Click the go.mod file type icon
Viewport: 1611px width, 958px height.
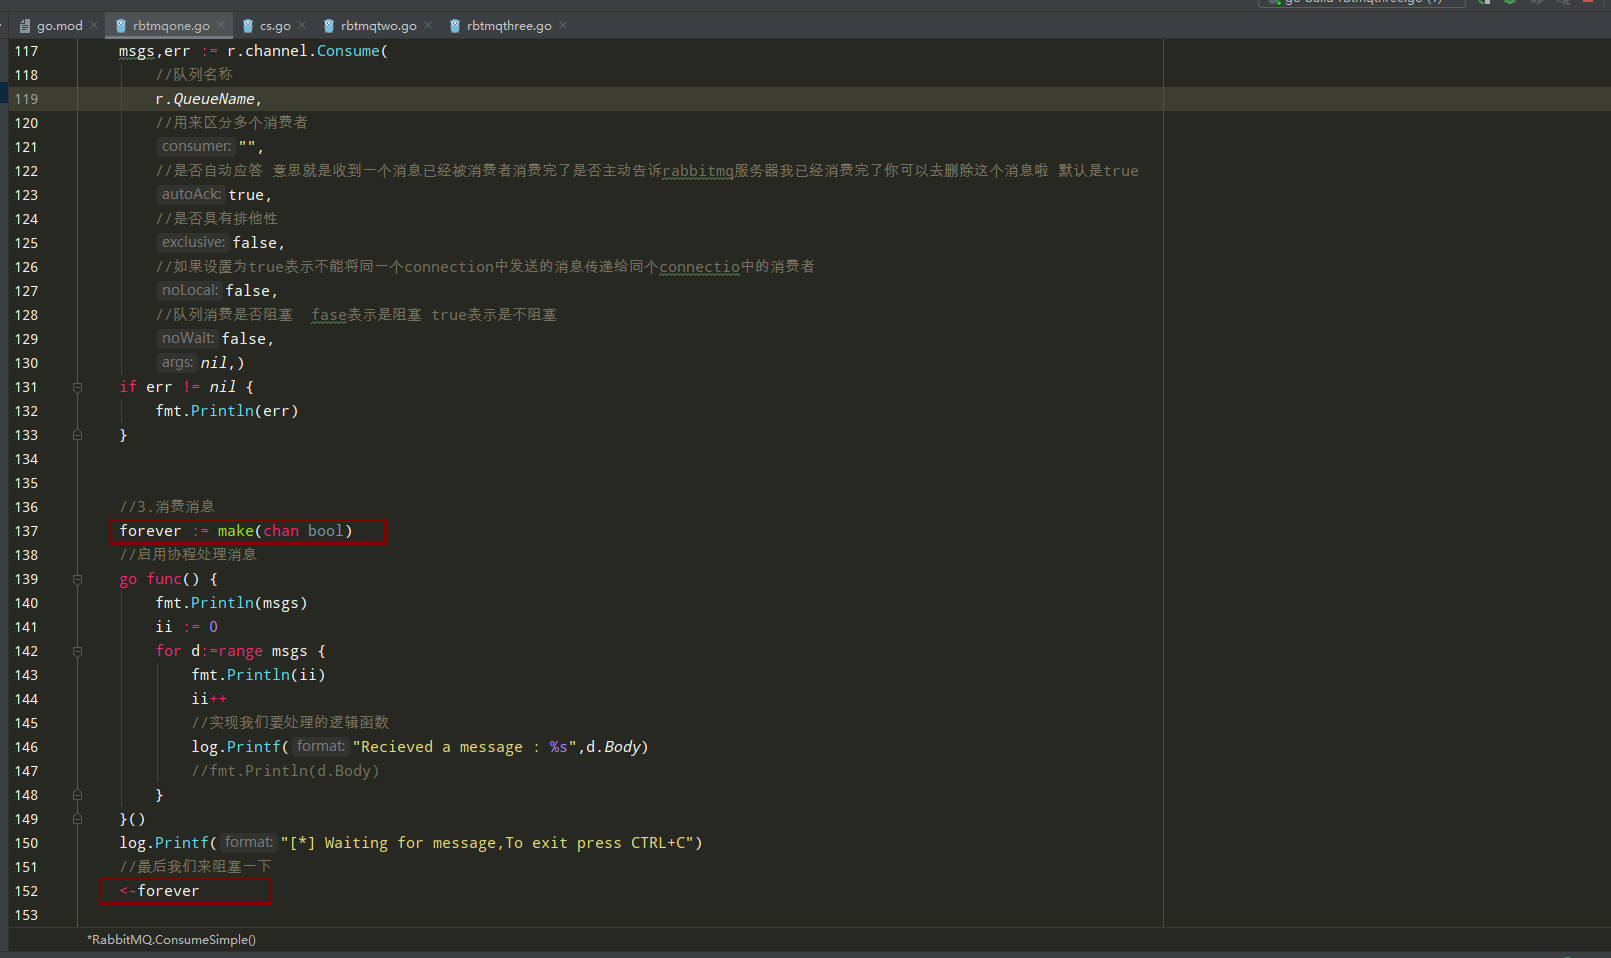(x=25, y=26)
